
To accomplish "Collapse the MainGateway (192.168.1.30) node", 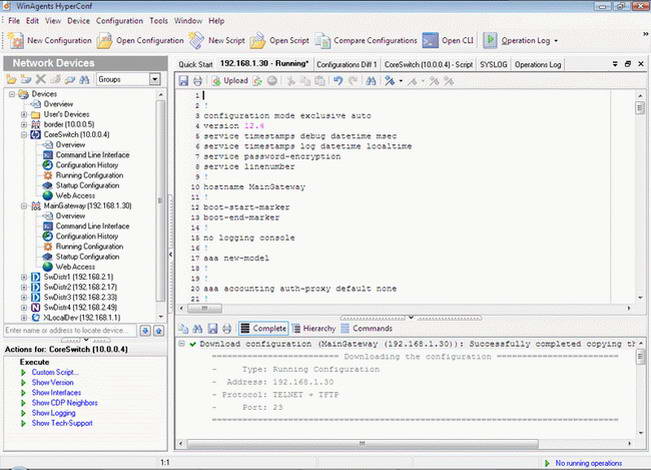I will coord(24,206).
